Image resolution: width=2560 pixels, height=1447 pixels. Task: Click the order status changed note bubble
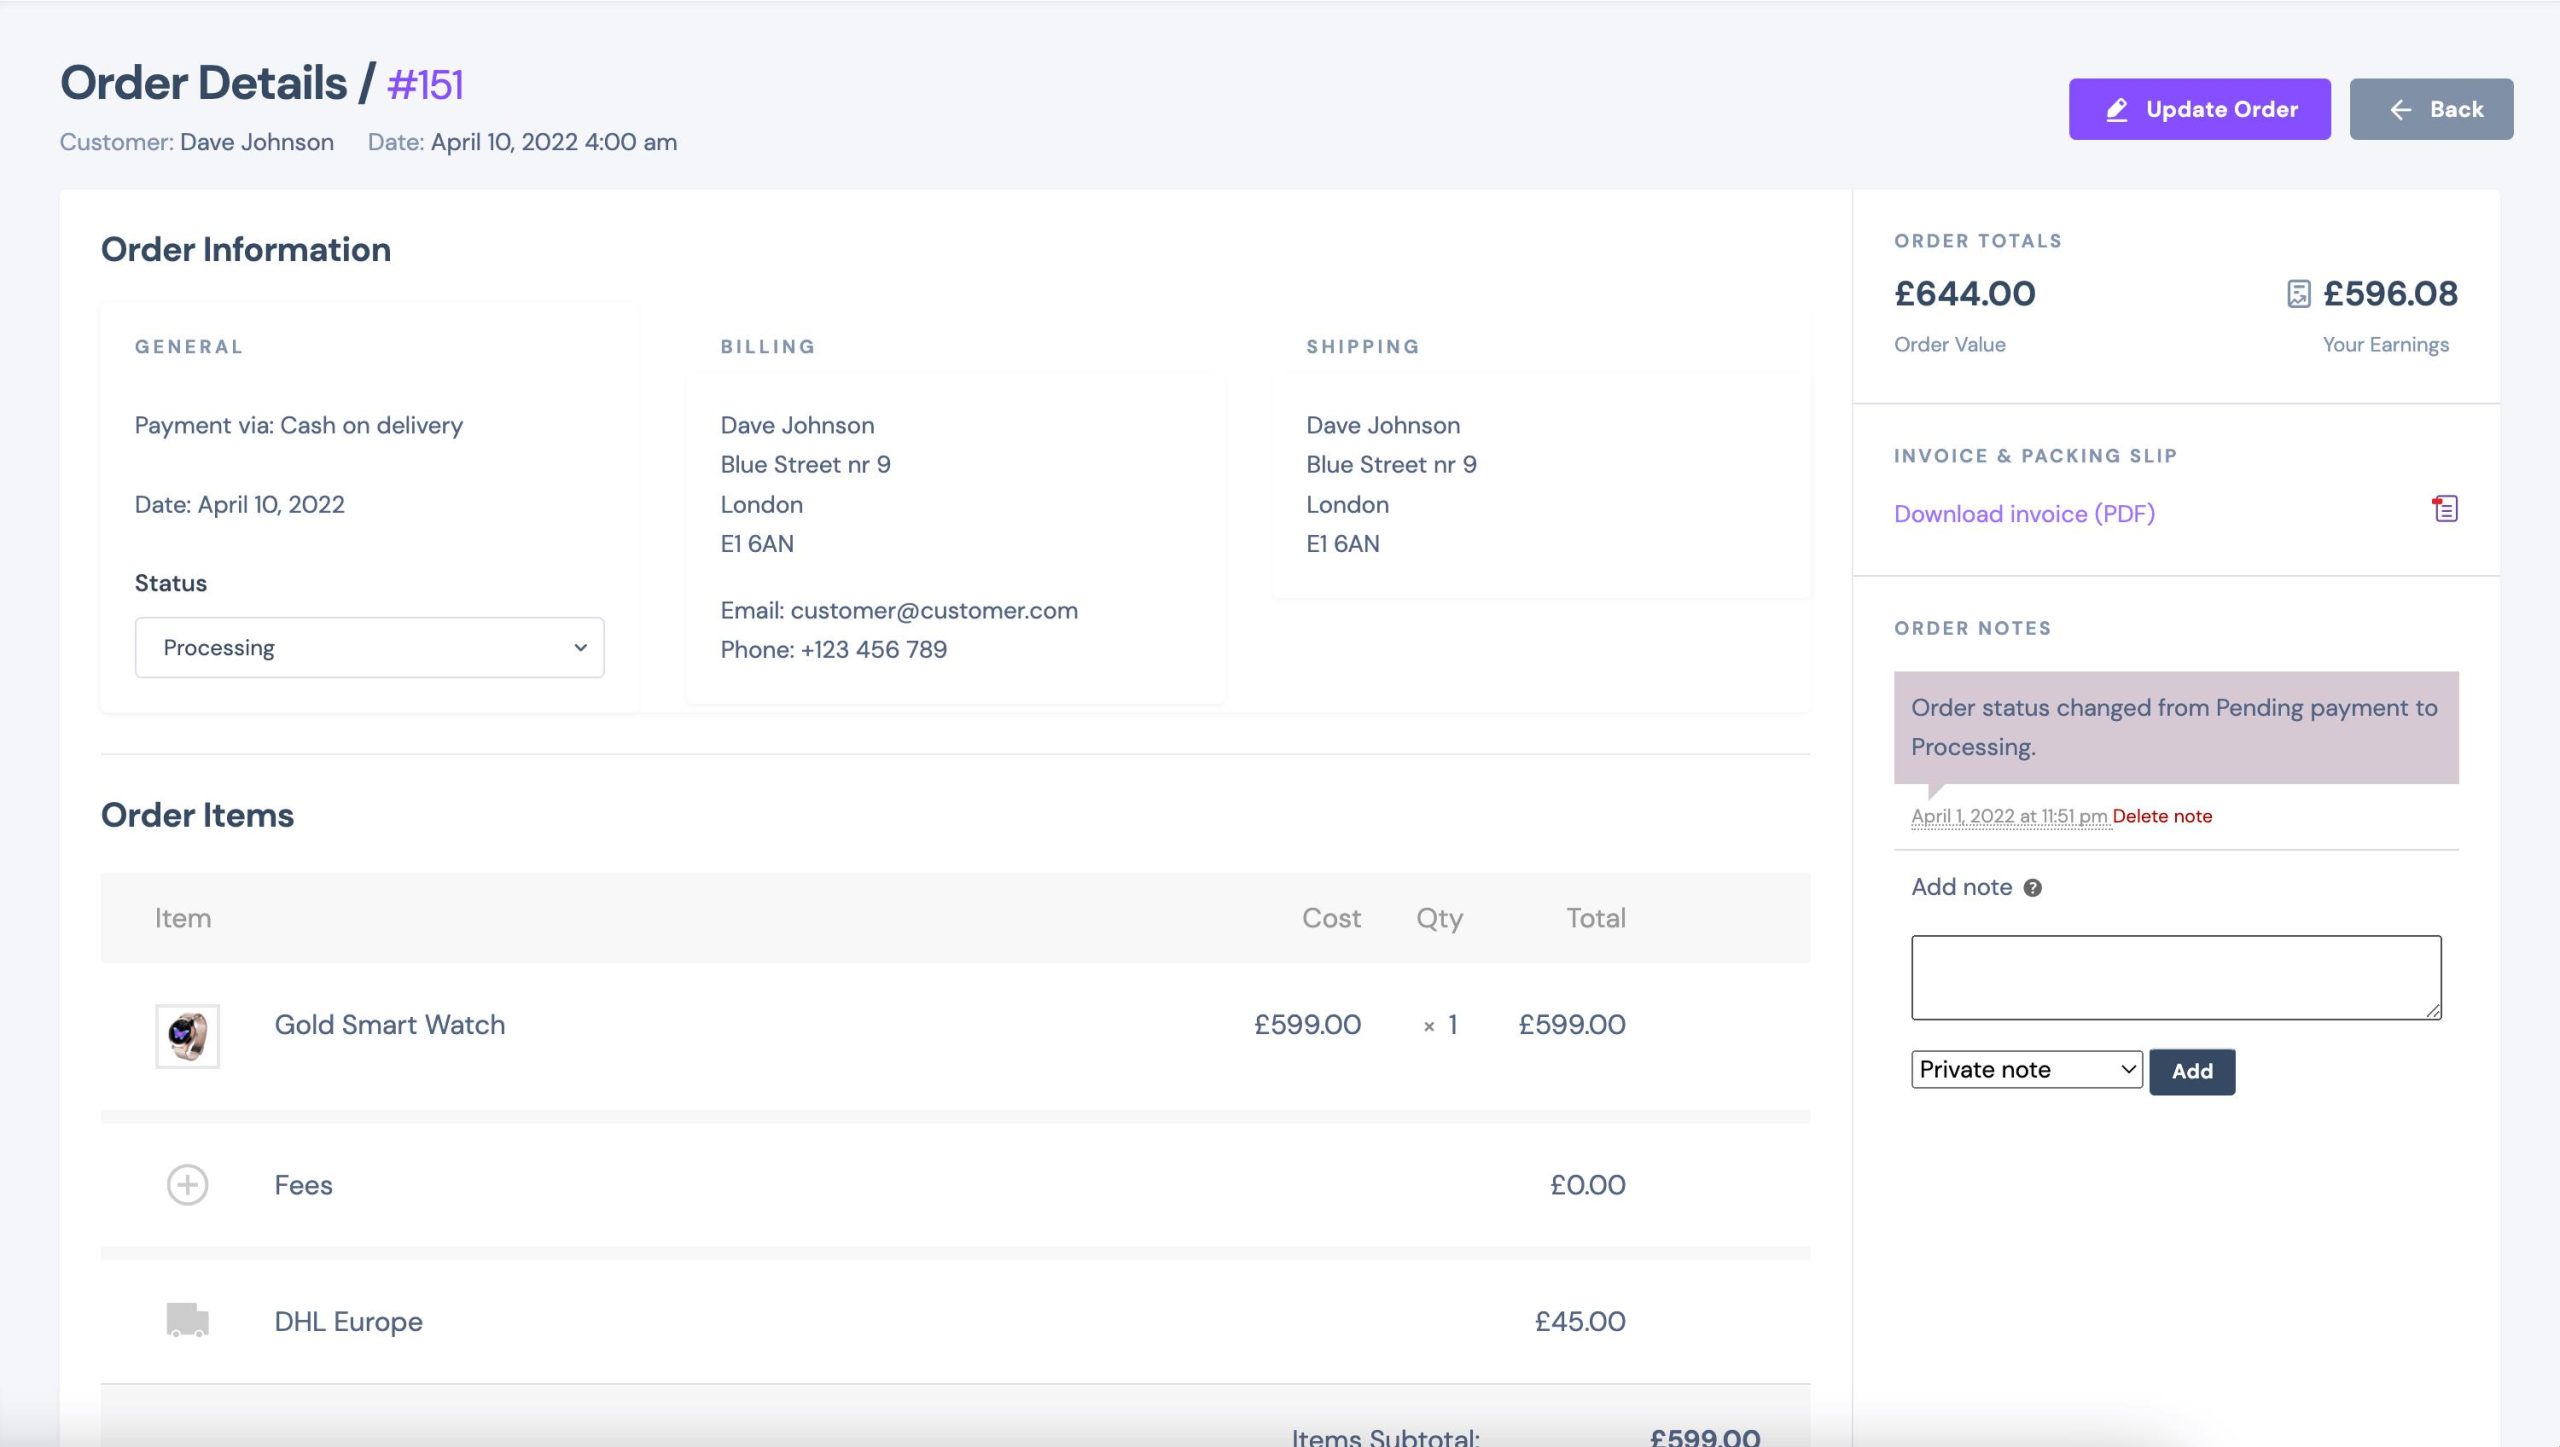pos(2176,727)
